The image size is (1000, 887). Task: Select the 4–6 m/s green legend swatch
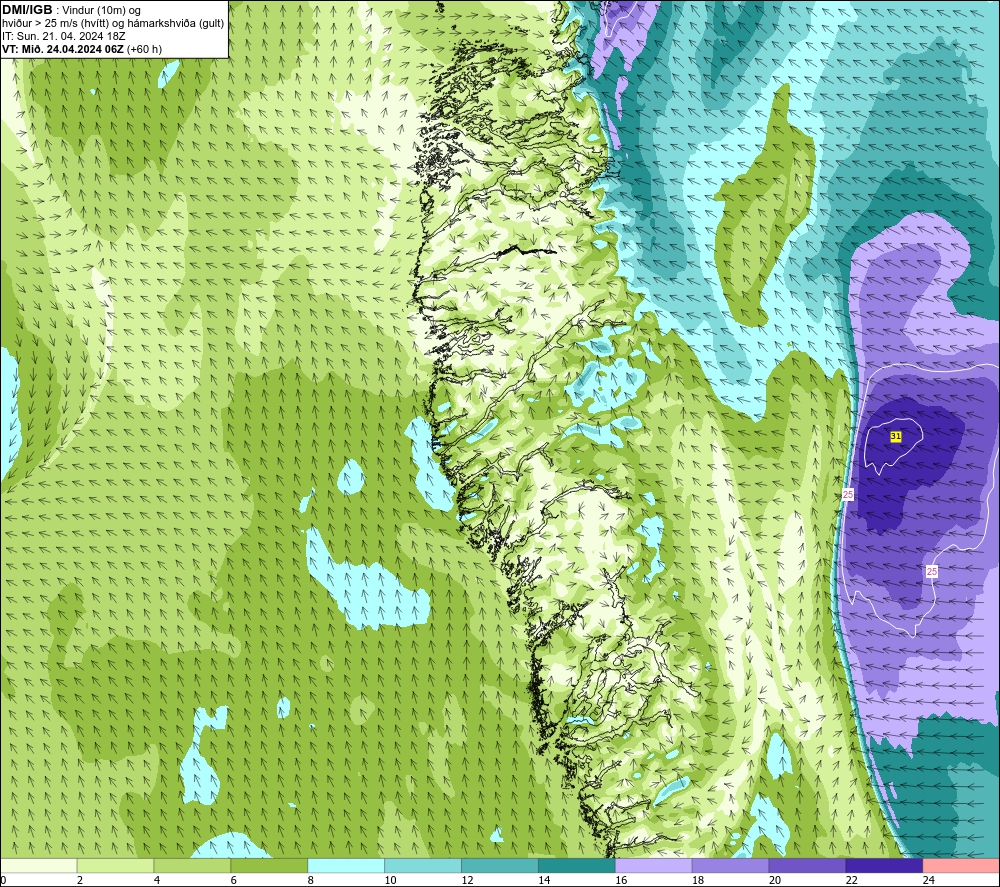click(192, 866)
